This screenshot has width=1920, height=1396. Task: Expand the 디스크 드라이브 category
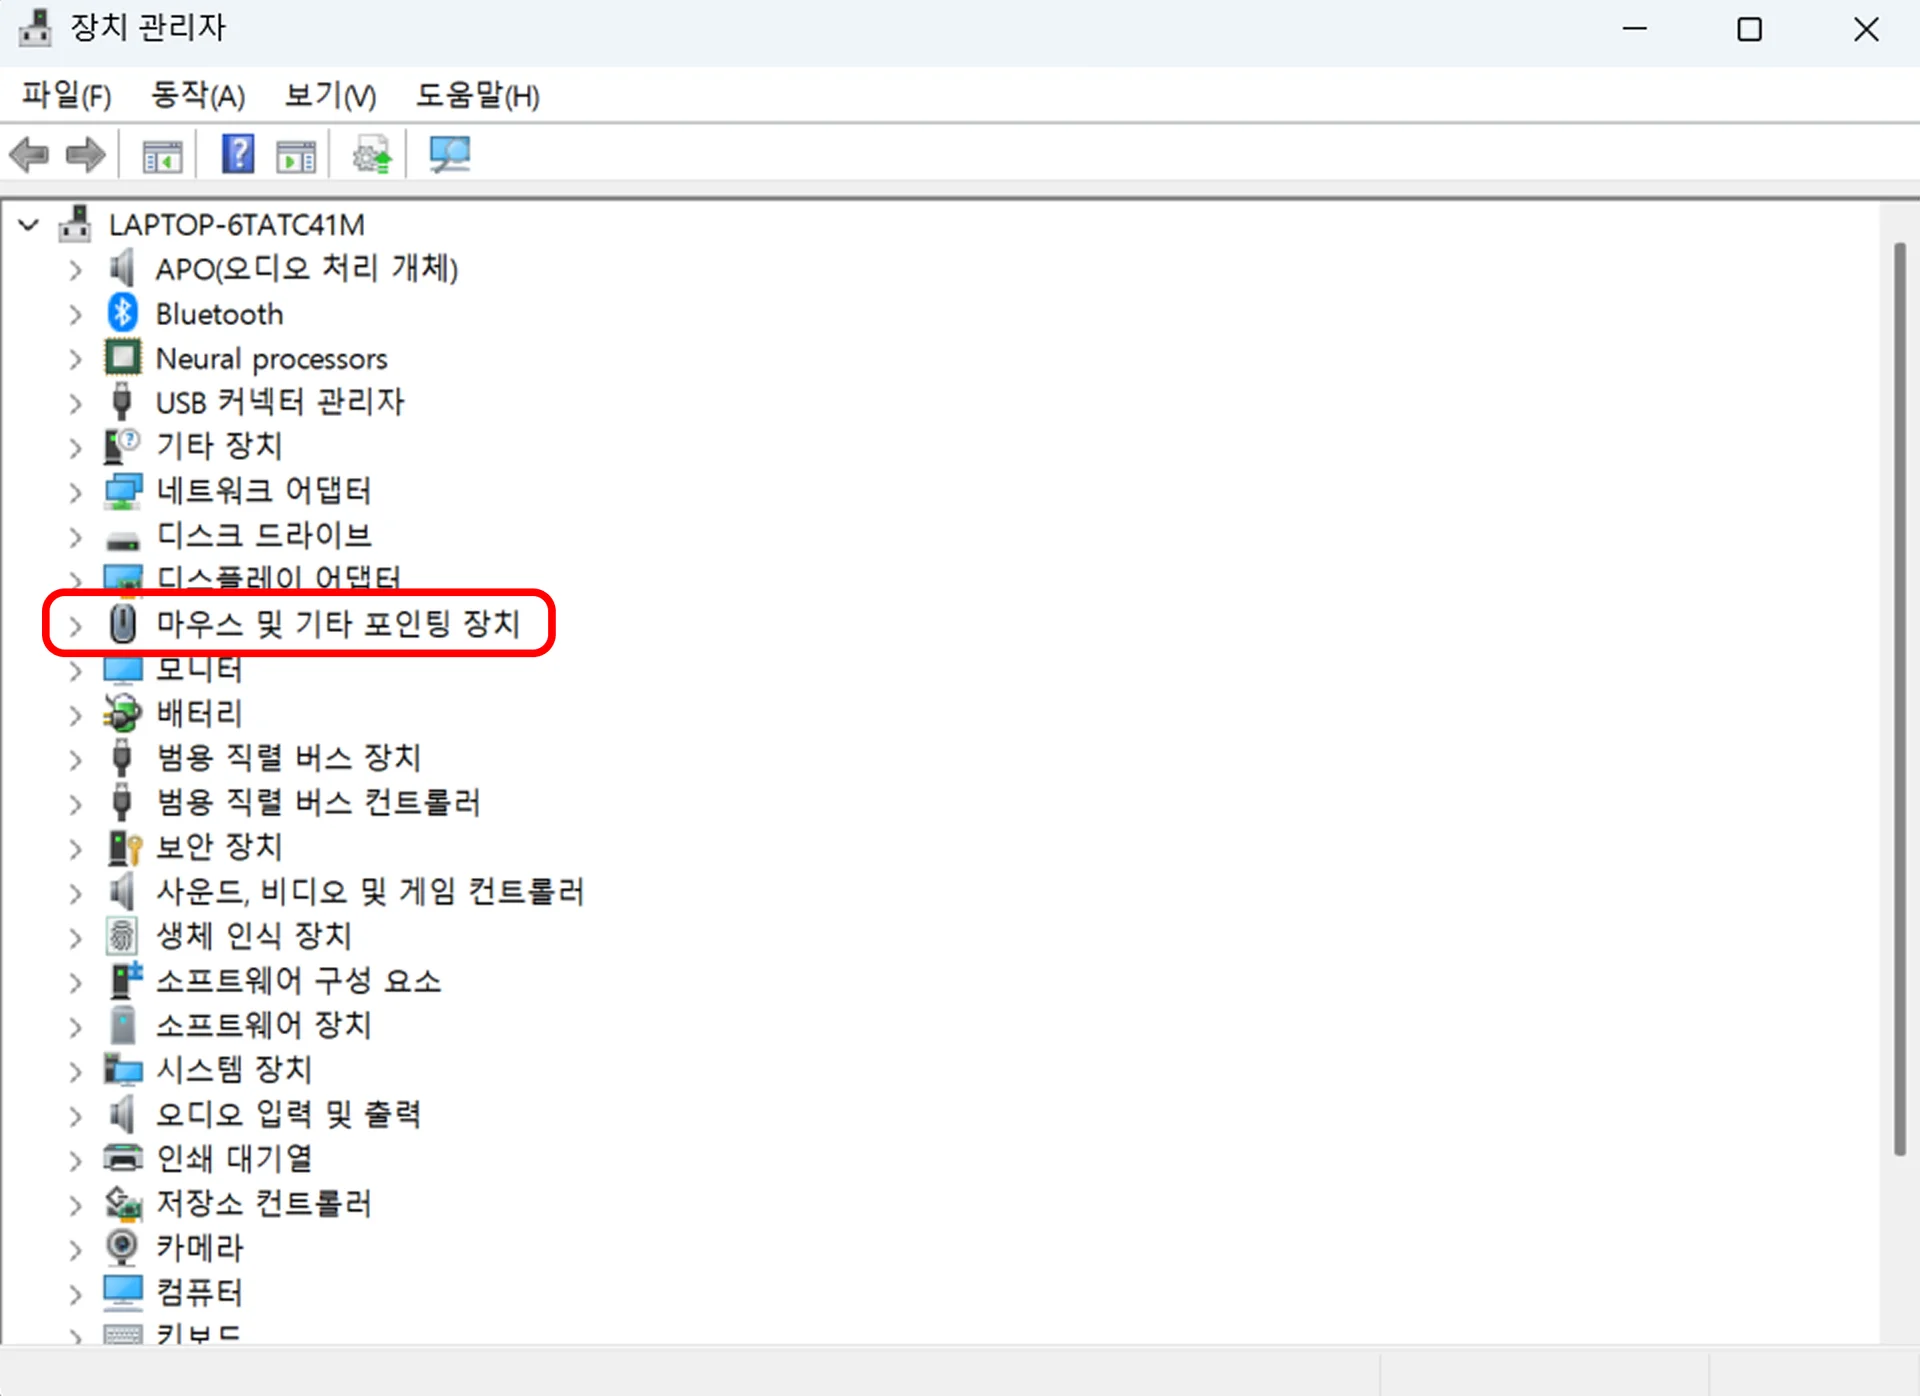(75, 535)
